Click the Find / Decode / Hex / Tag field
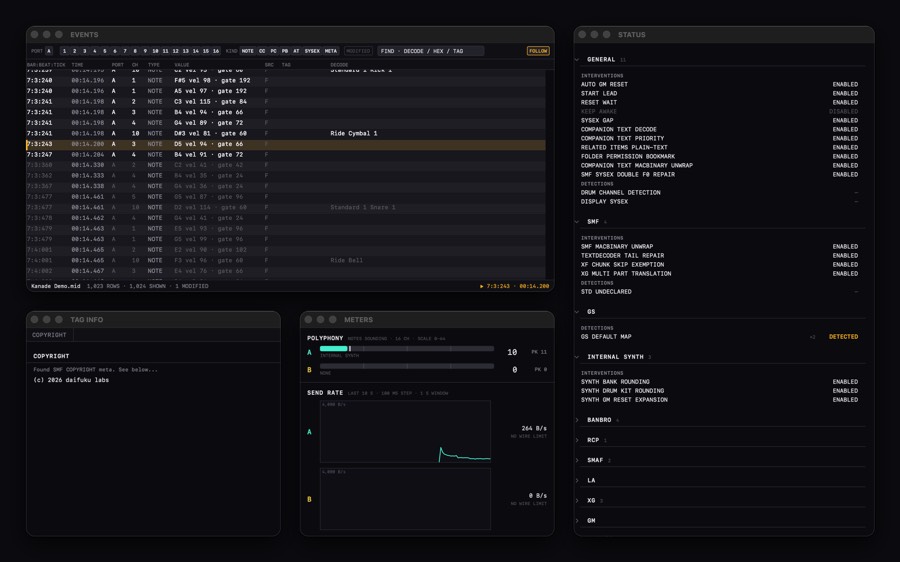 point(430,51)
